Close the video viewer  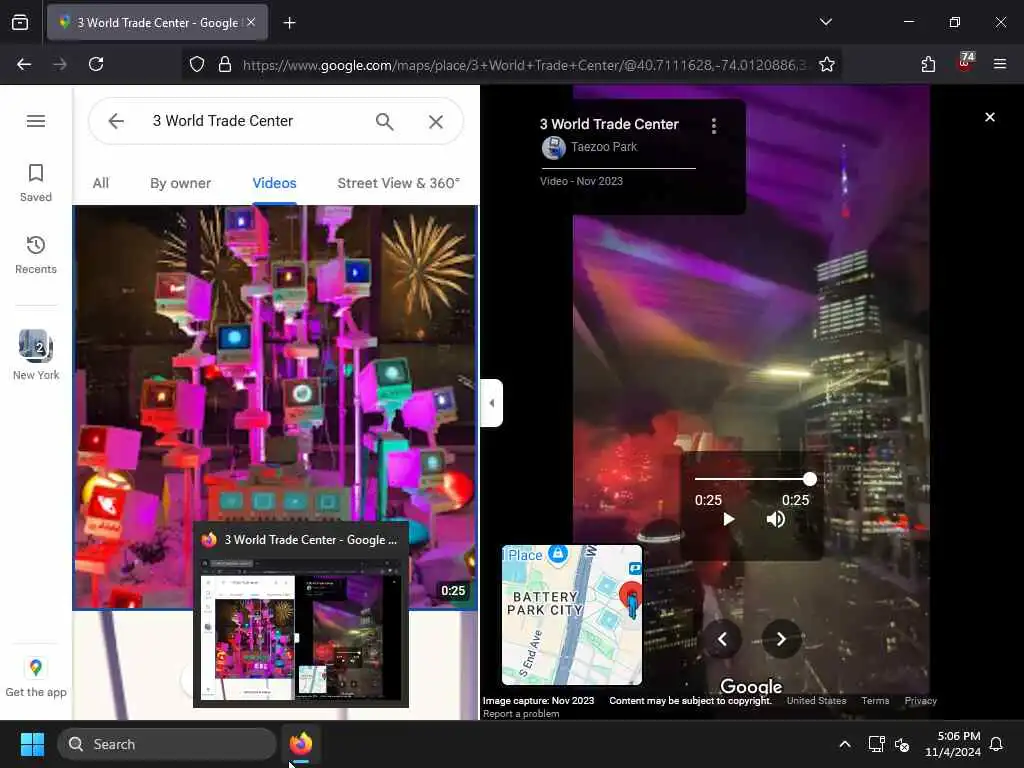[x=990, y=117]
